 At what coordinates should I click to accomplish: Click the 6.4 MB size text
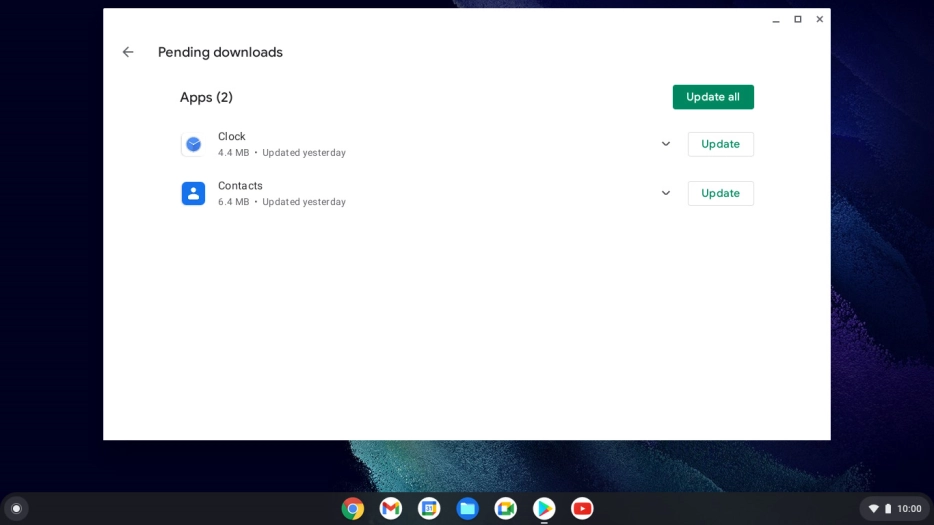pos(234,202)
